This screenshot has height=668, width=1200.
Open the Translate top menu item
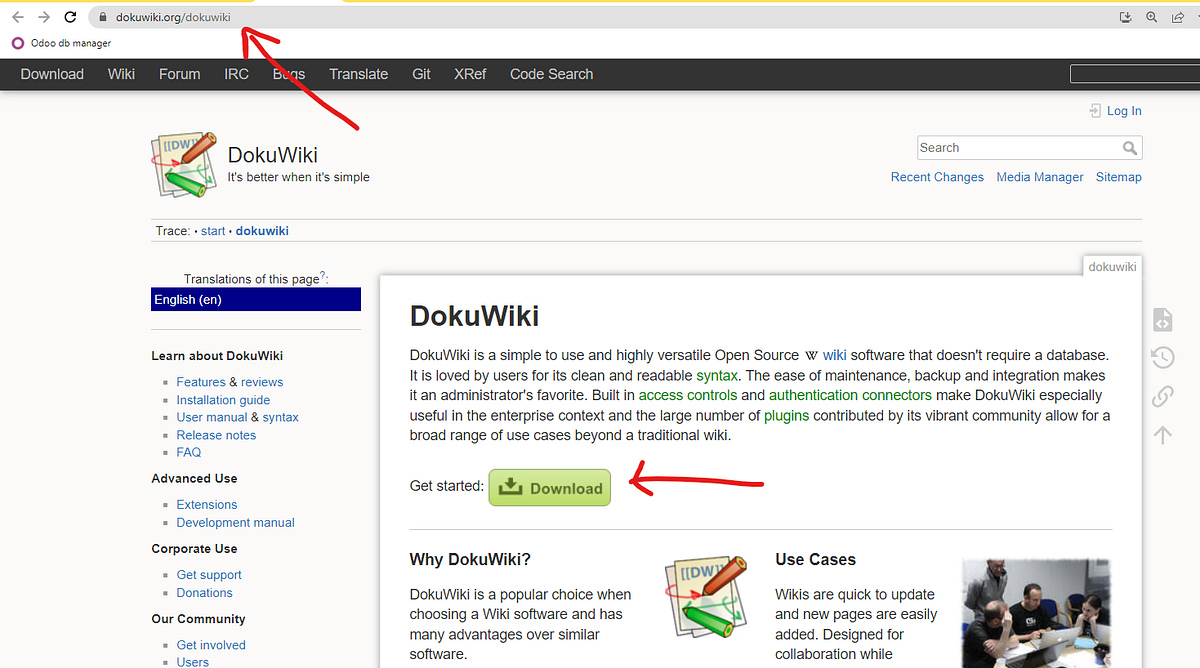(x=358, y=74)
